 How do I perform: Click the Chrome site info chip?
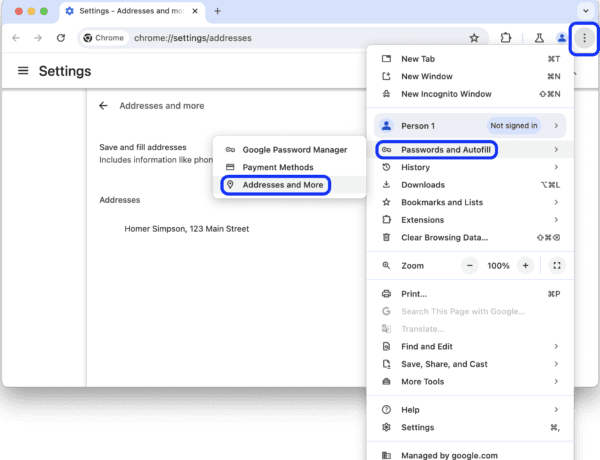coord(104,38)
